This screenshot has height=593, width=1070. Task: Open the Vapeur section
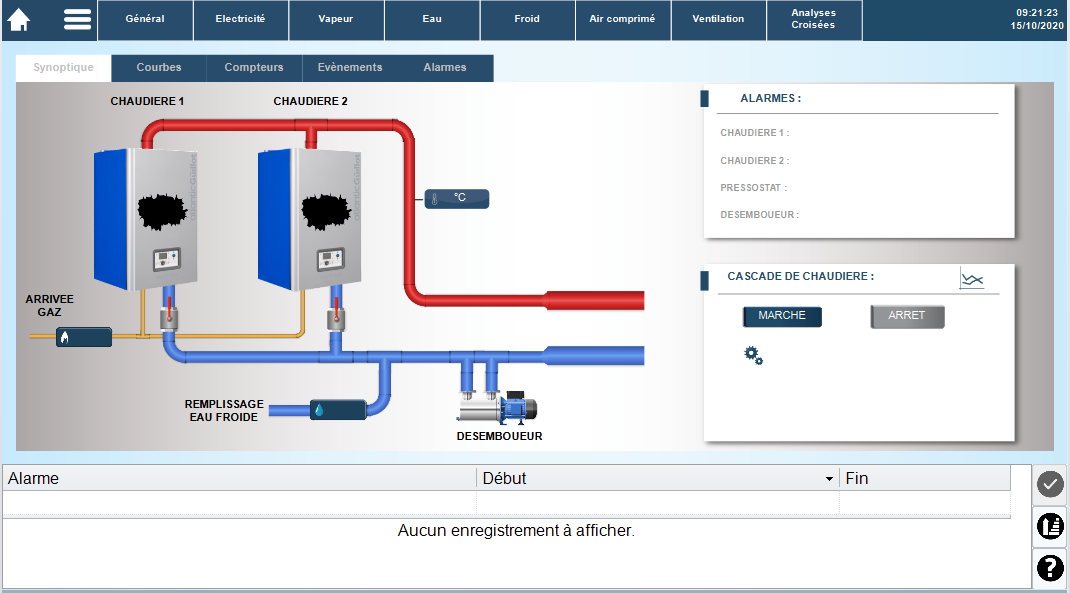336,19
